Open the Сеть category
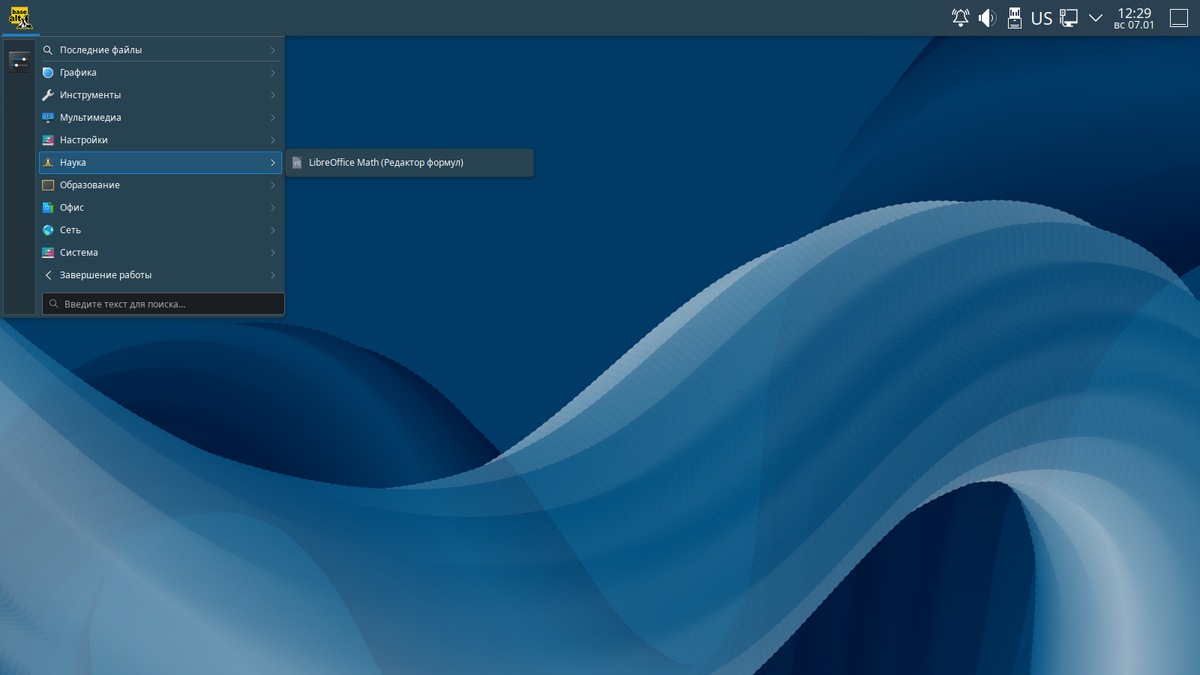Screen dimensions: 1200x675 pyautogui.click(x=160, y=230)
